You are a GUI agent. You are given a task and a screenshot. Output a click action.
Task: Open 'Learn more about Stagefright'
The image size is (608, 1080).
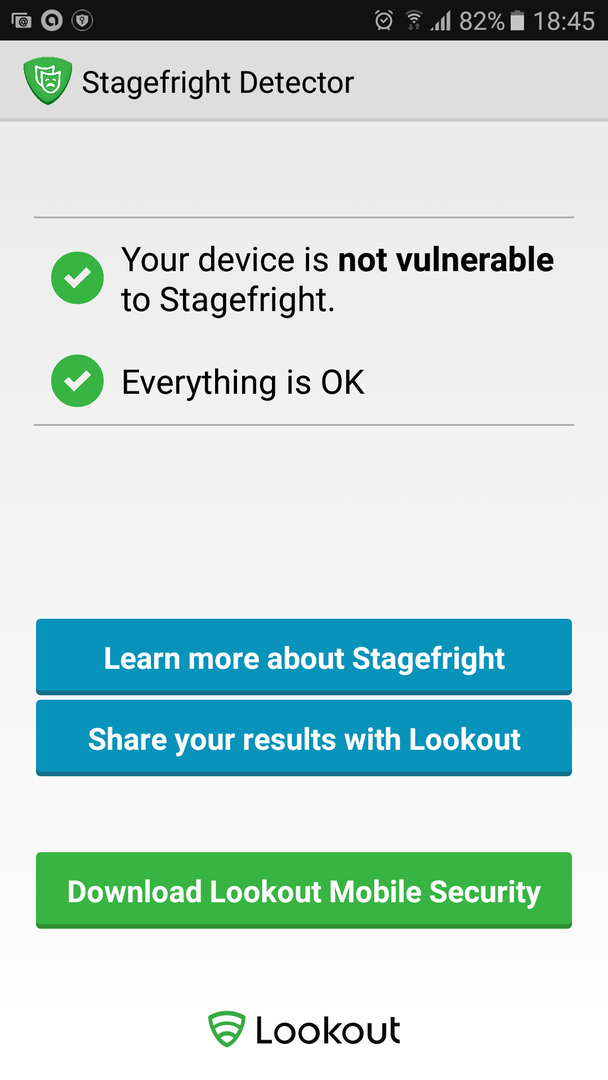(x=304, y=656)
